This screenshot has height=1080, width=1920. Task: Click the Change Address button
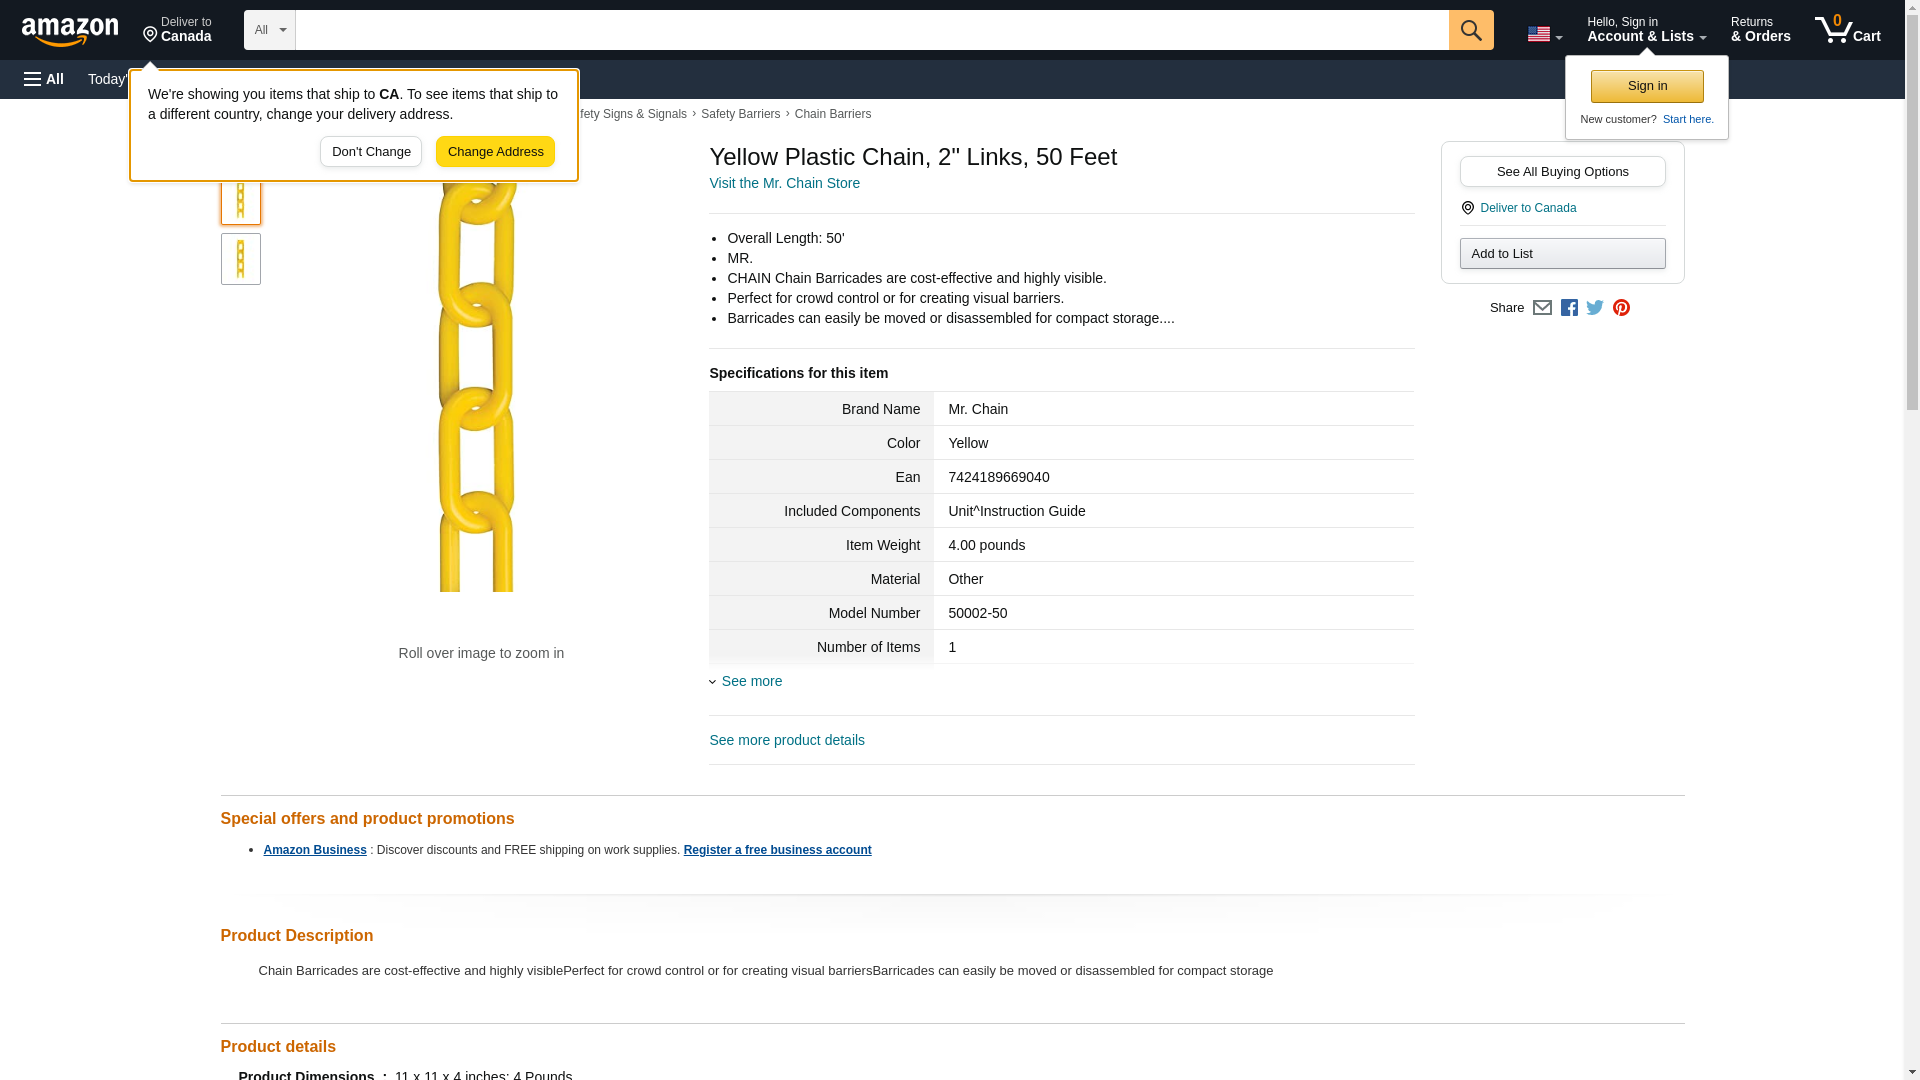(x=495, y=152)
